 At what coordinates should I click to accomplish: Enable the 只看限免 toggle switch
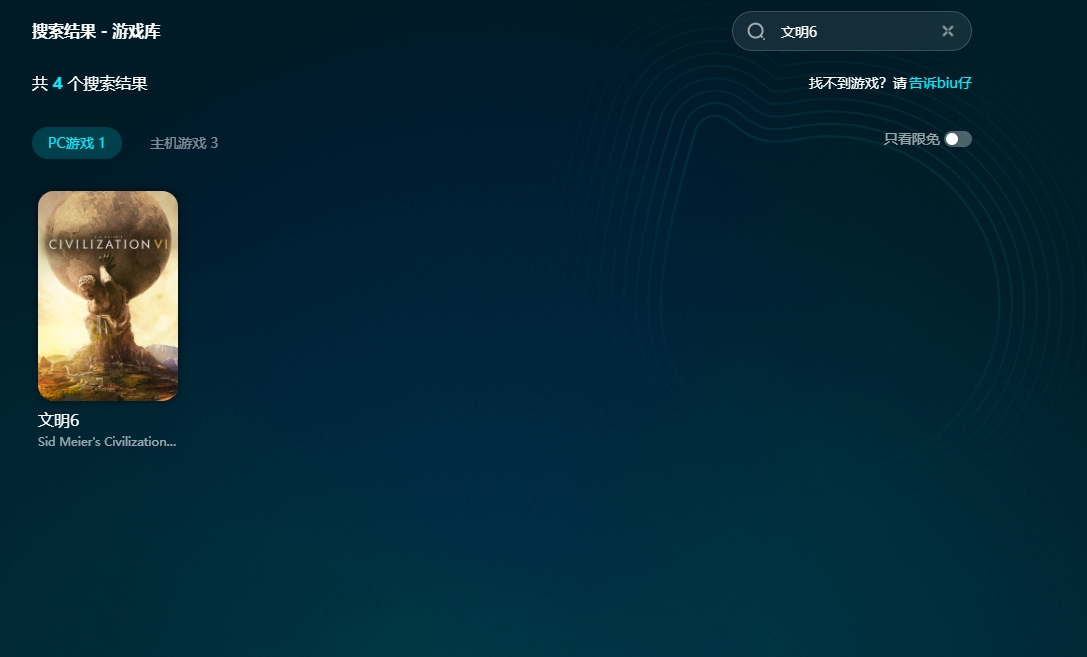point(957,139)
